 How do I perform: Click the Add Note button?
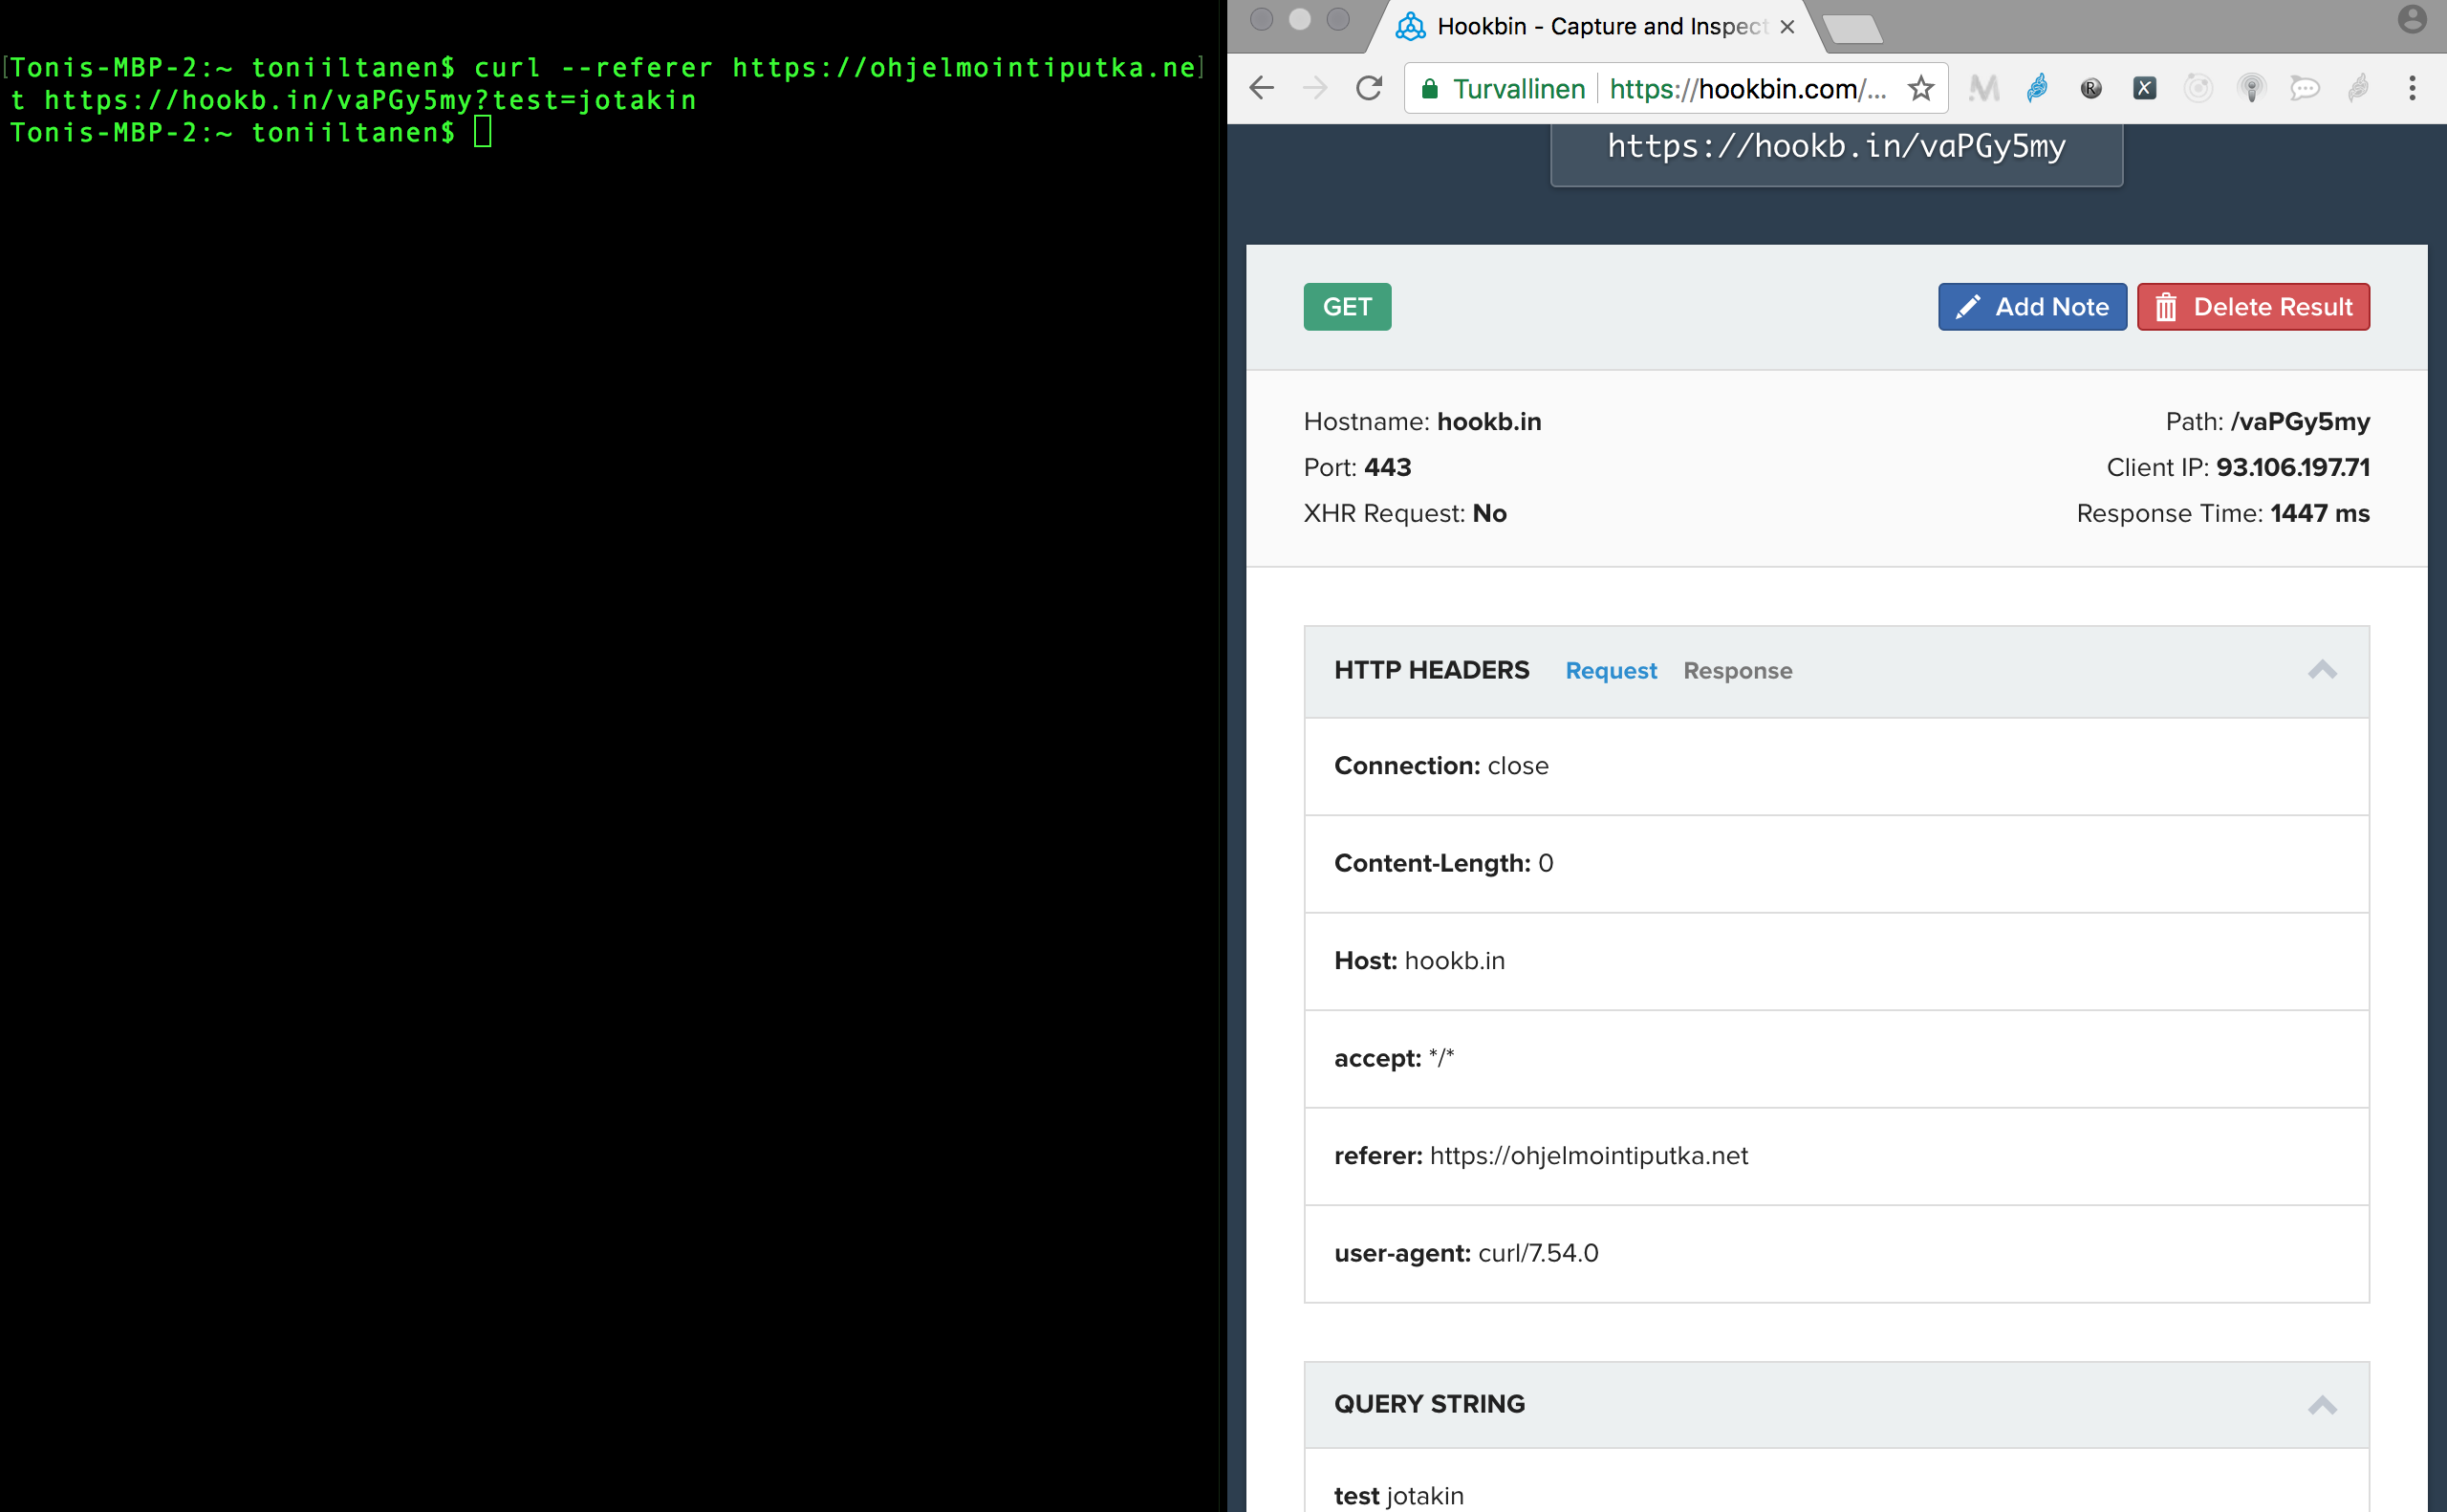pyautogui.click(x=2032, y=307)
